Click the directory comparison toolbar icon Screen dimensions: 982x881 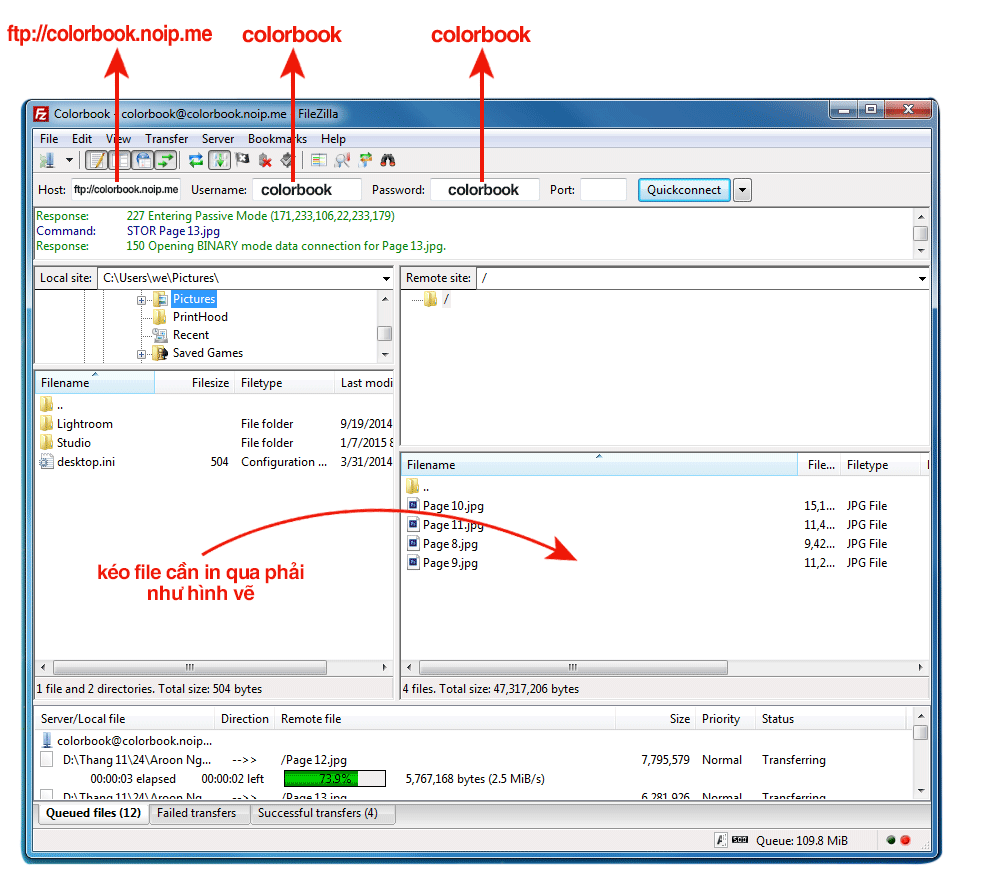(x=342, y=160)
